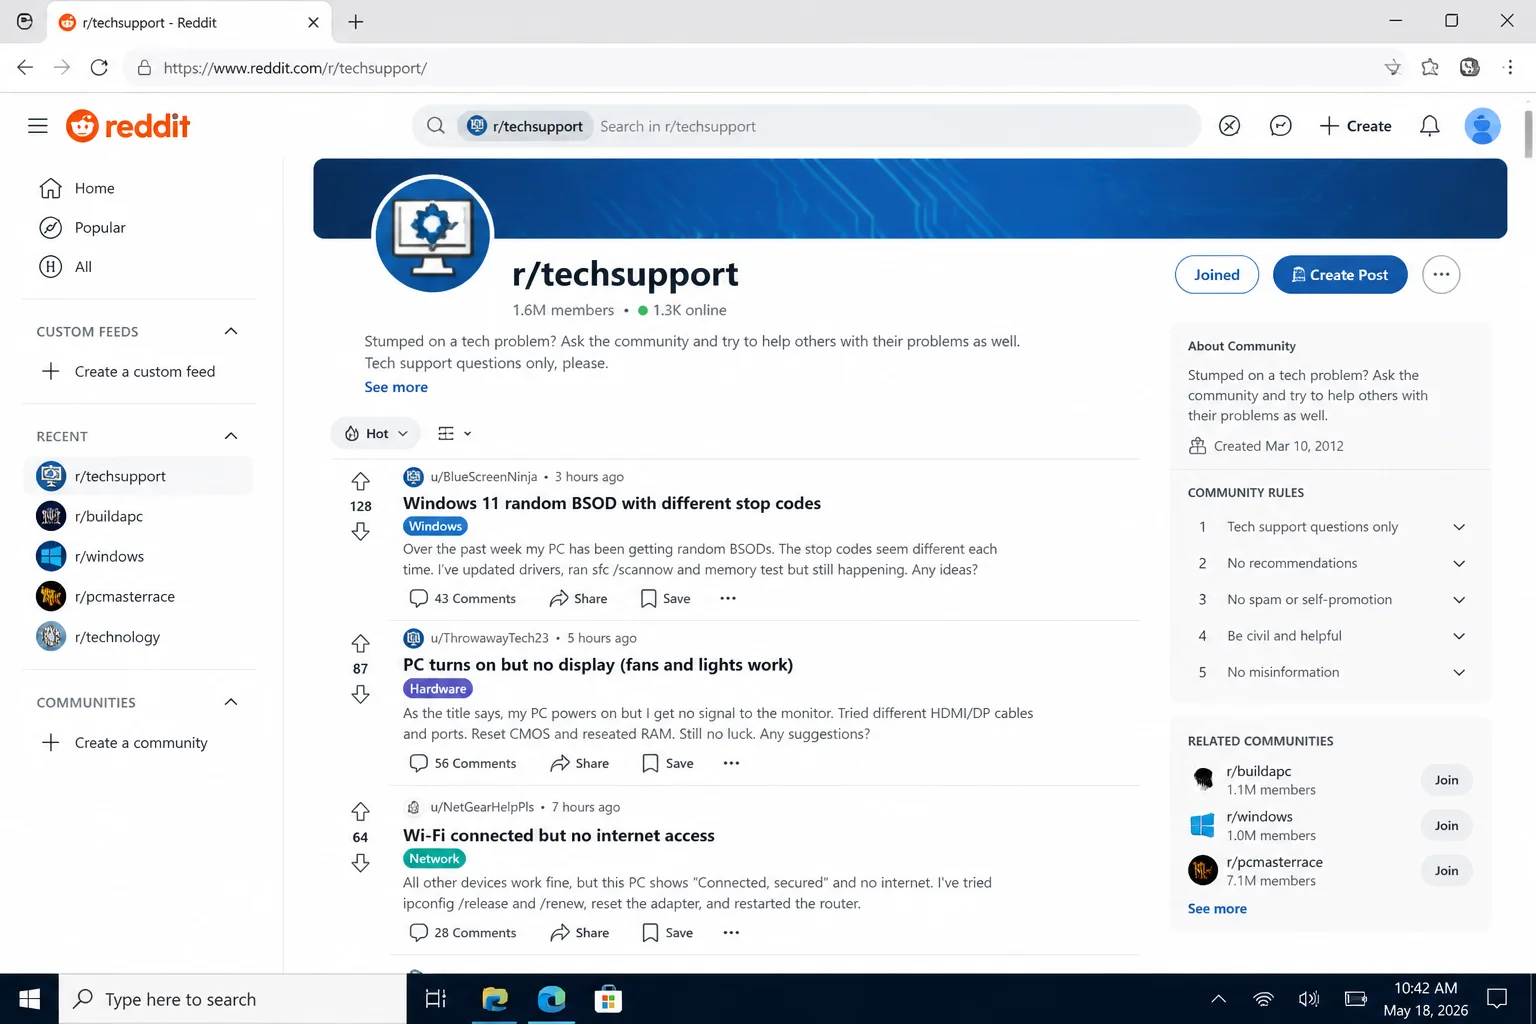Click See more under community description
Image resolution: width=1536 pixels, height=1024 pixels.
pyautogui.click(x=396, y=387)
